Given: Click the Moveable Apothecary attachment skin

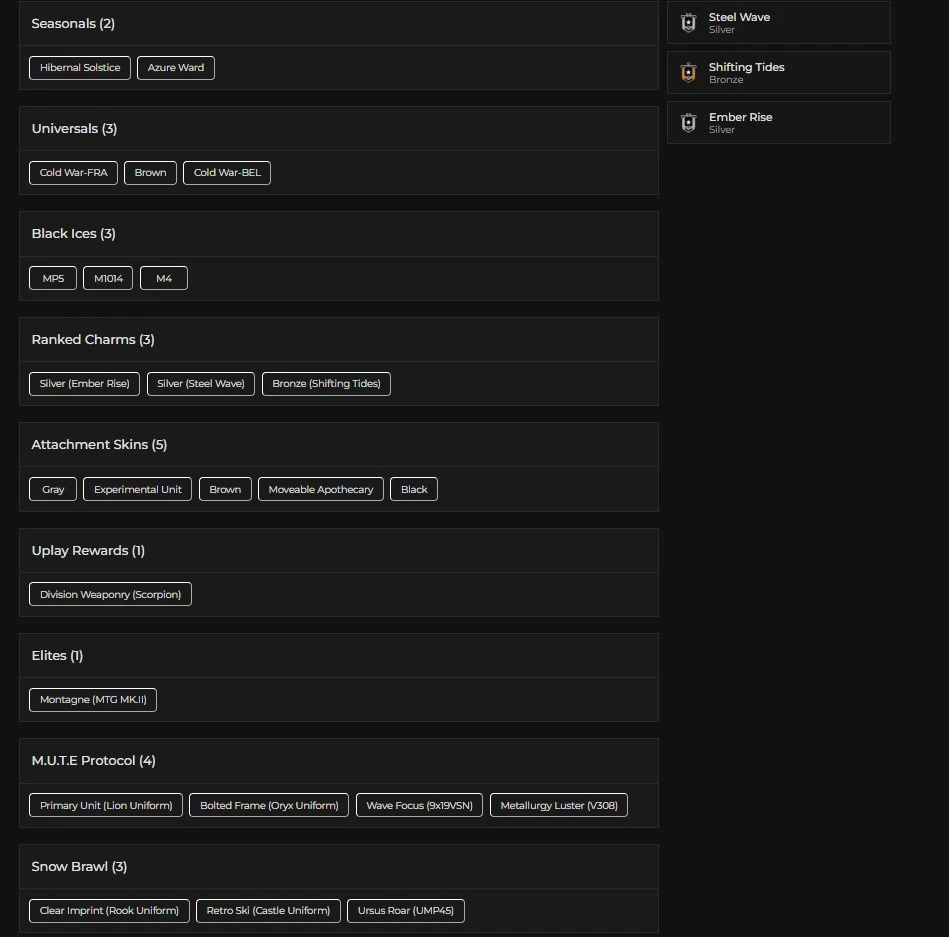Looking at the screenshot, I should (321, 490).
